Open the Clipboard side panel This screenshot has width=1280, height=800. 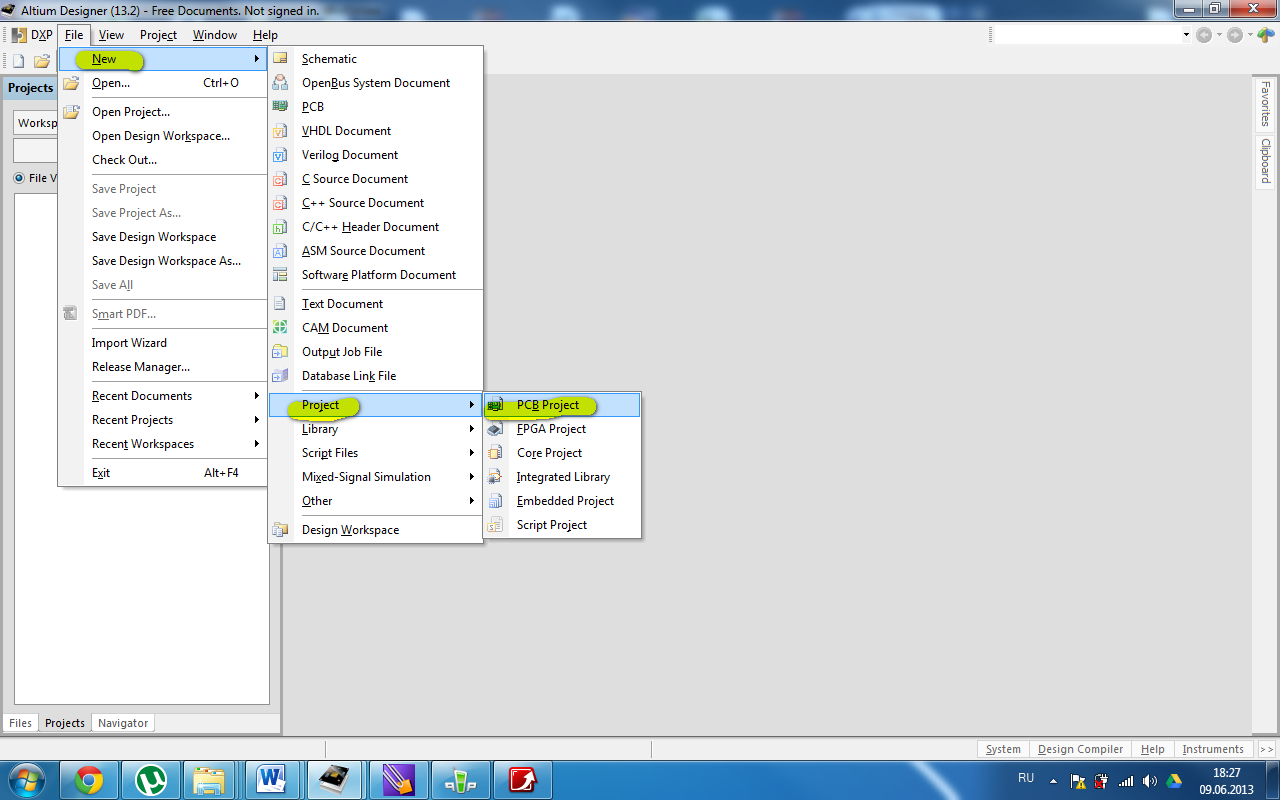(x=1265, y=160)
